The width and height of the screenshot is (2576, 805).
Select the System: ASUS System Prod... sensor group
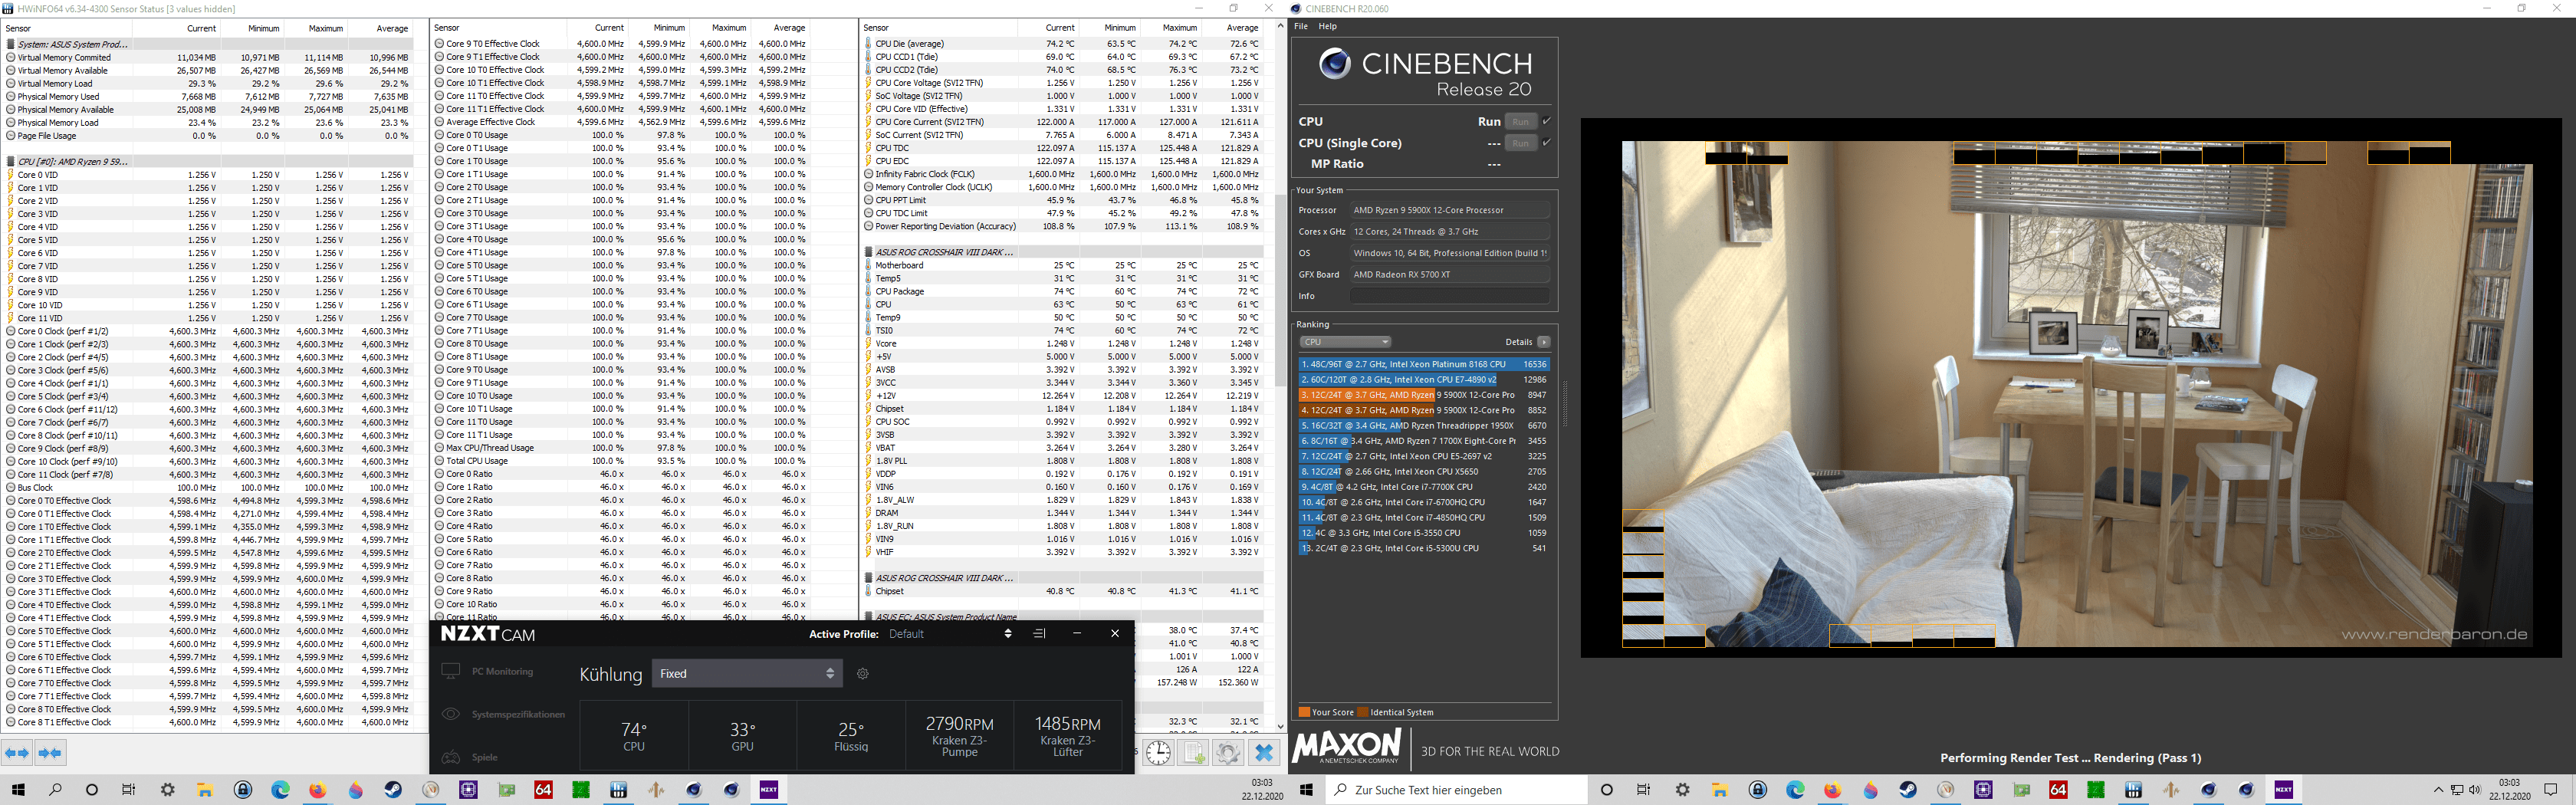click(208, 44)
